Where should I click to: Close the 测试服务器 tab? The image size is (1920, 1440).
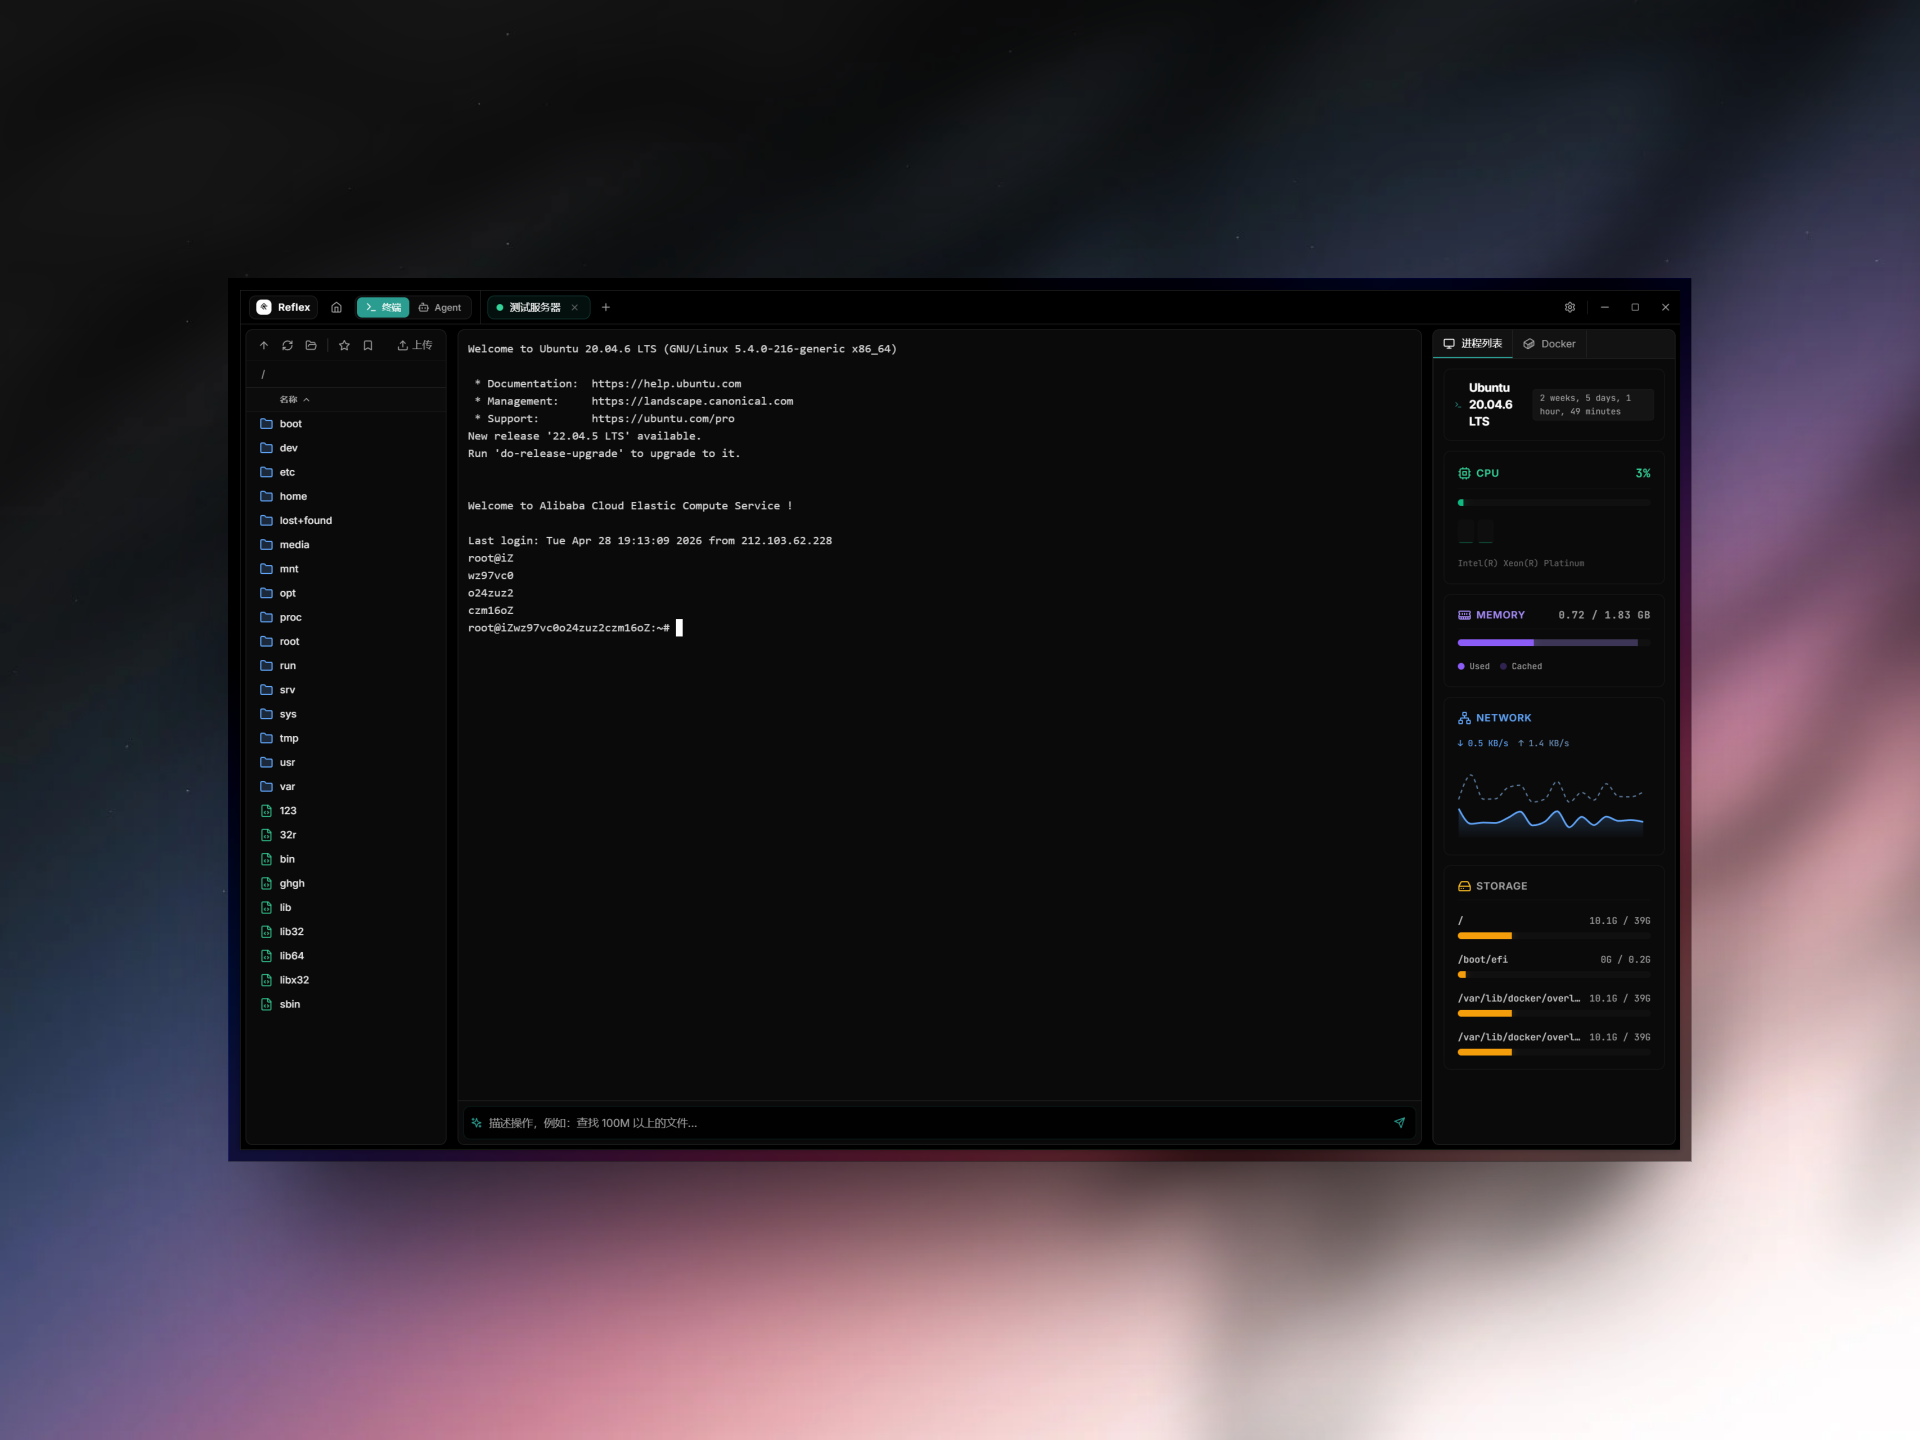(x=574, y=307)
